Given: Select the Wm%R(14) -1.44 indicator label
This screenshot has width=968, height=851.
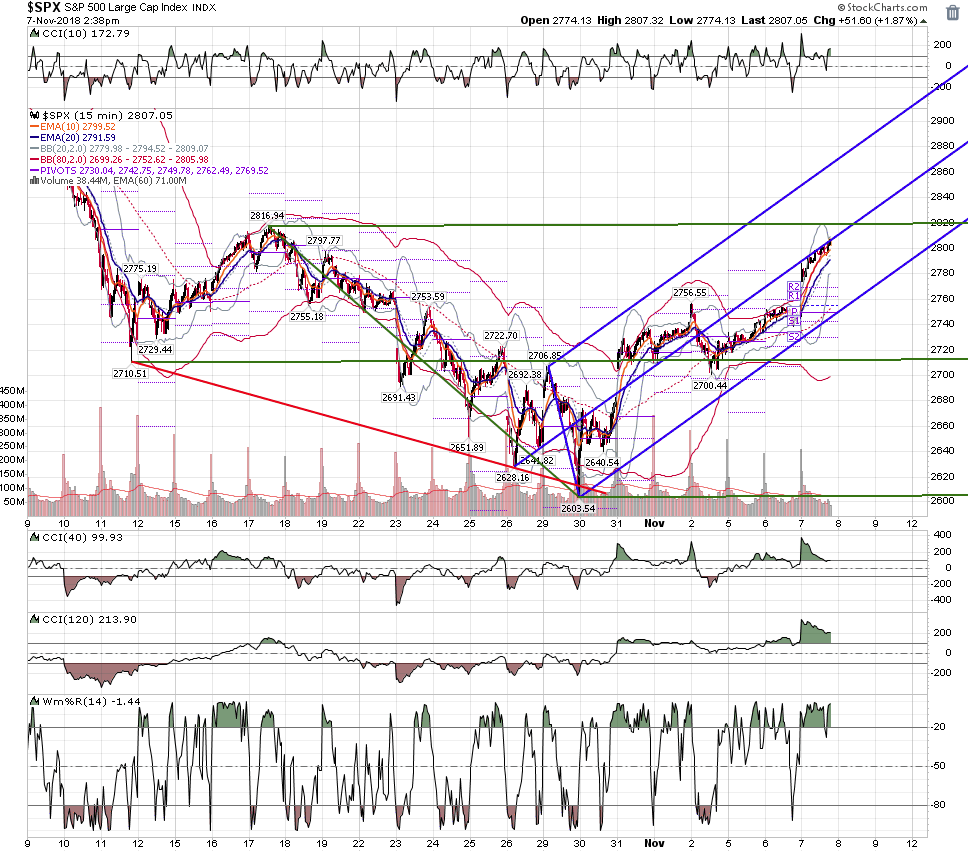Looking at the screenshot, I should click(x=91, y=702).
